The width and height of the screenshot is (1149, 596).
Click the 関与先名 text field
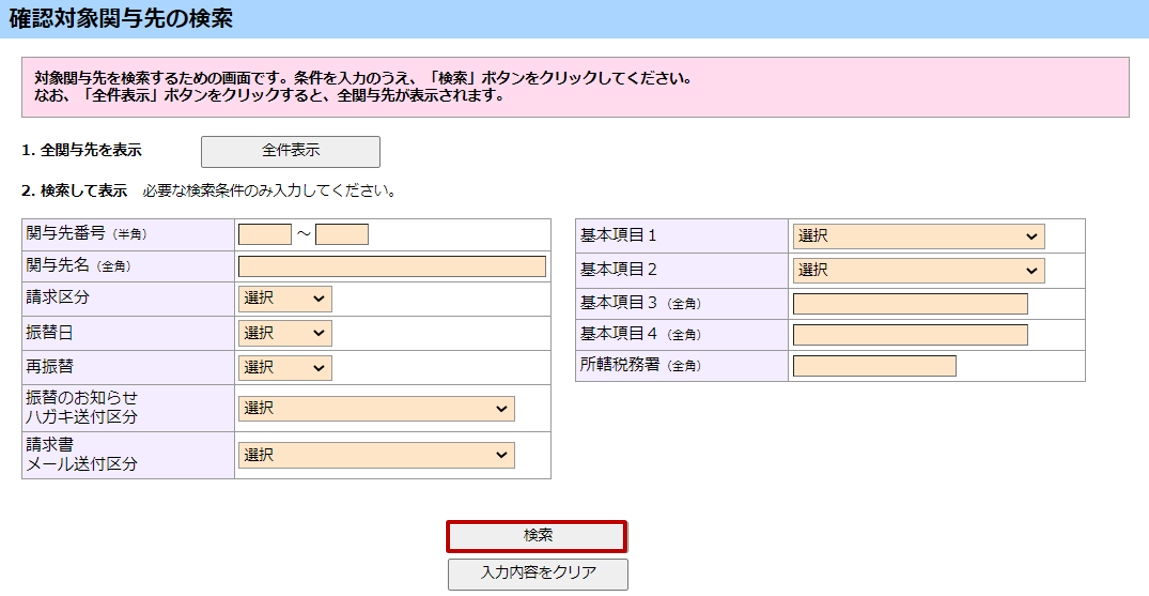click(x=392, y=266)
